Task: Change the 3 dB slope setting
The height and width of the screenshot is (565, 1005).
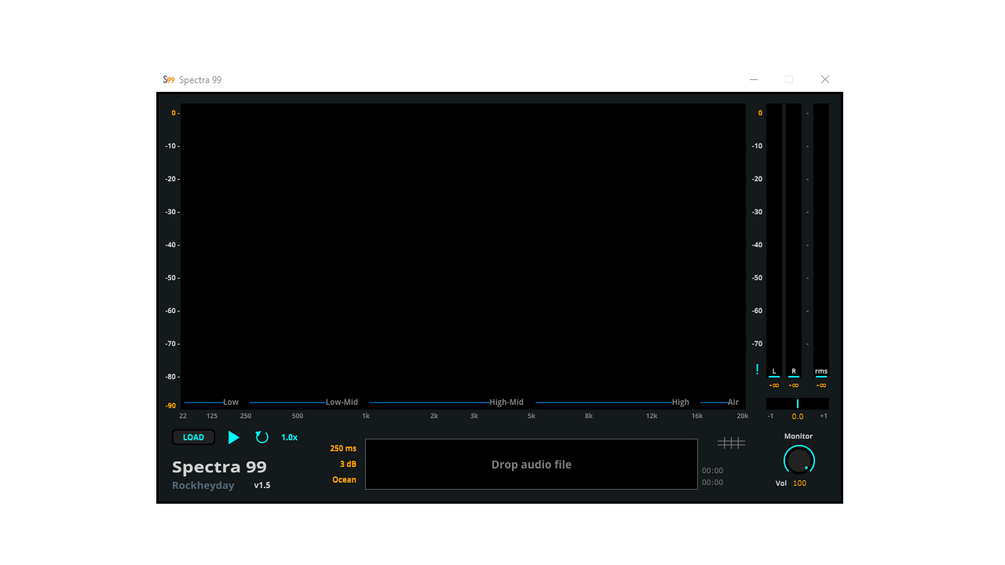Action: tap(347, 464)
